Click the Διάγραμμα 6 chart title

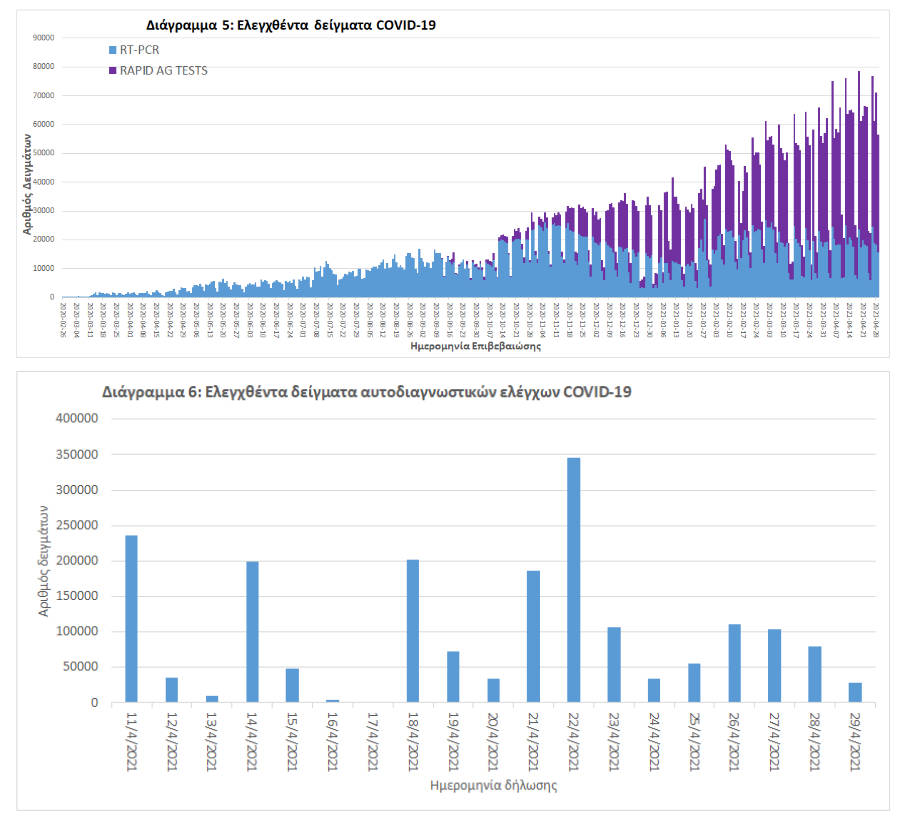366,393
